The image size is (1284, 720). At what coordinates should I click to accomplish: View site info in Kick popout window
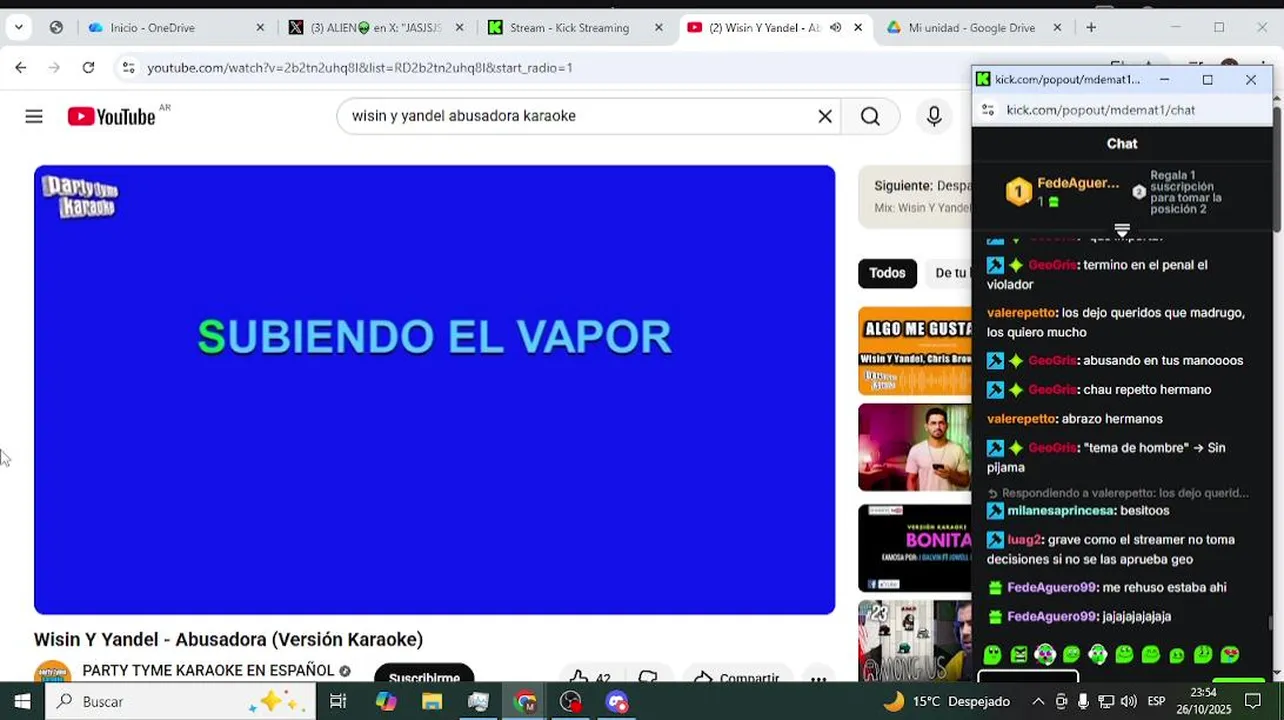tap(988, 110)
